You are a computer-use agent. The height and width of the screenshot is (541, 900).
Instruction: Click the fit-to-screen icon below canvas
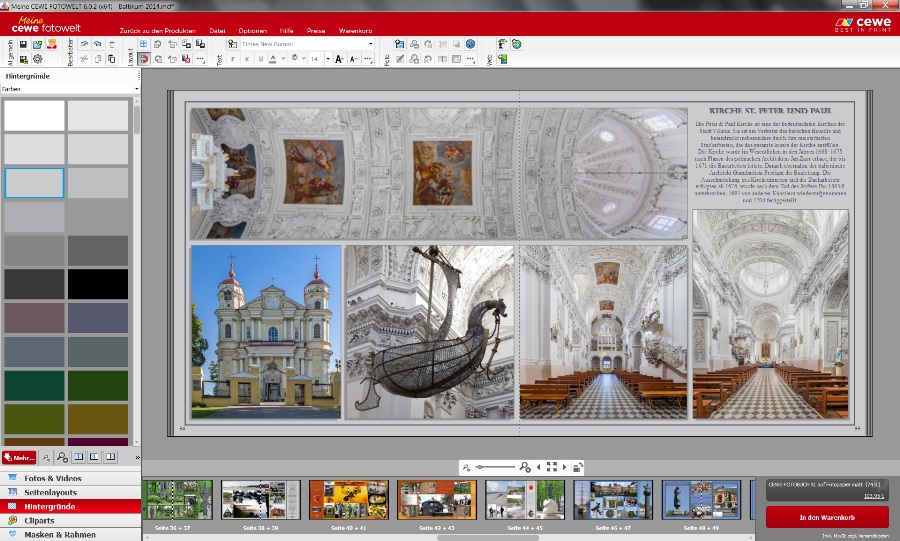[552, 467]
